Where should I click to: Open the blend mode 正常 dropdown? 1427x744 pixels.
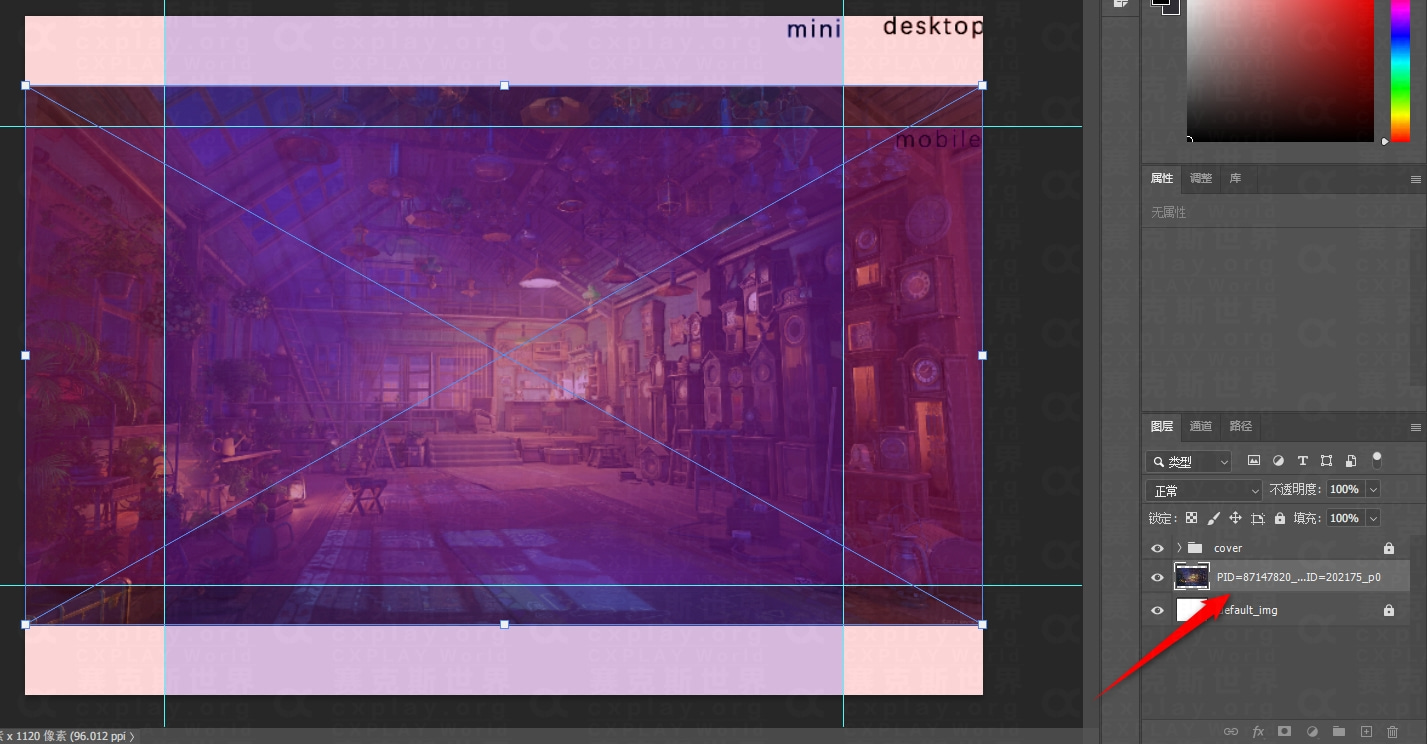click(x=1204, y=490)
